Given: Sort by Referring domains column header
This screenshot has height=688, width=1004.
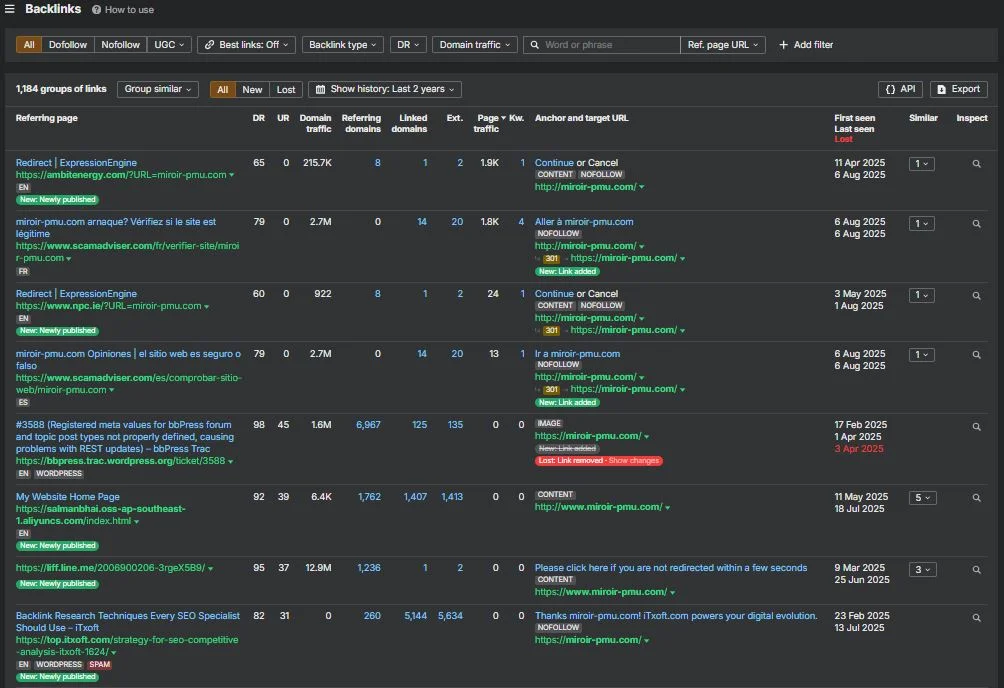Looking at the screenshot, I should click(361, 123).
